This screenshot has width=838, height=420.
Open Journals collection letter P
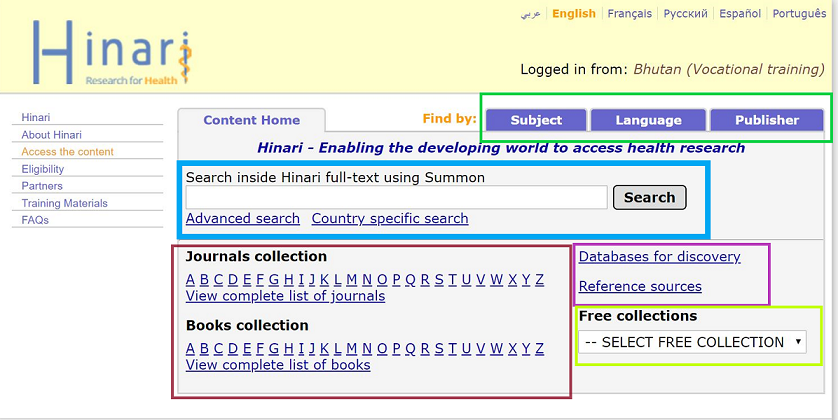(x=396, y=279)
